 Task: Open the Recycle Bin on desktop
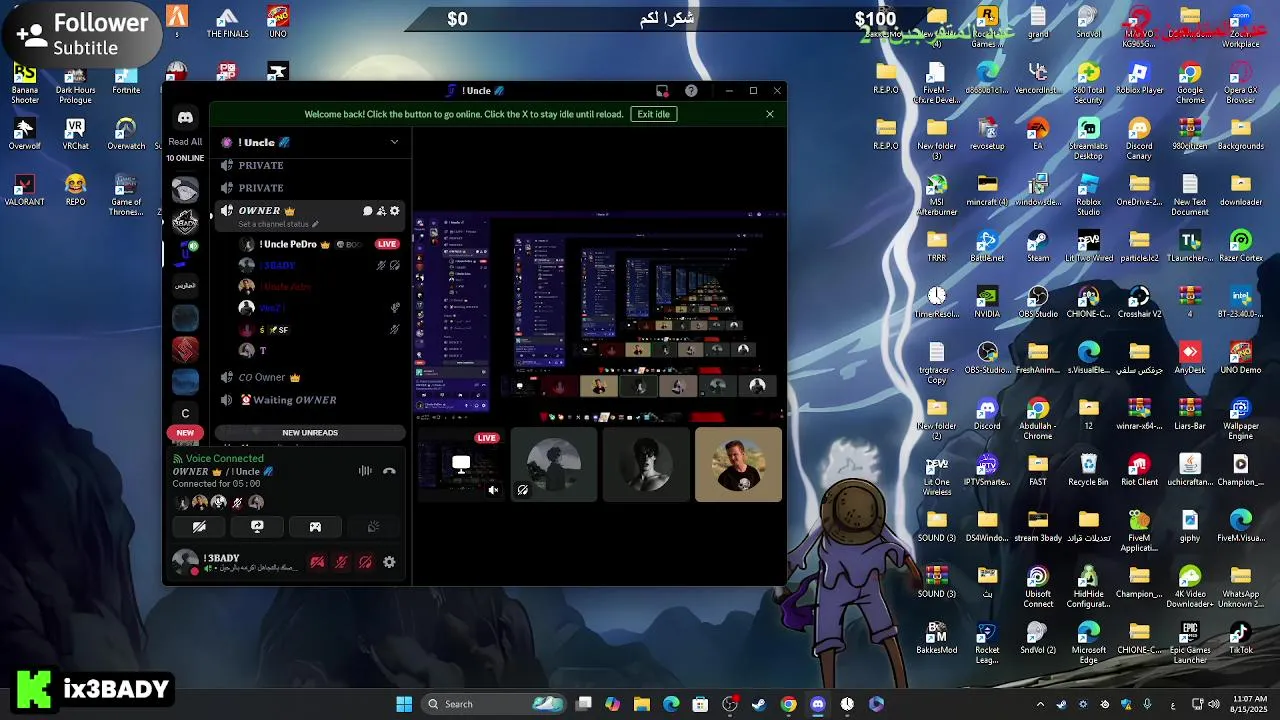click(x=1088, y=470)
